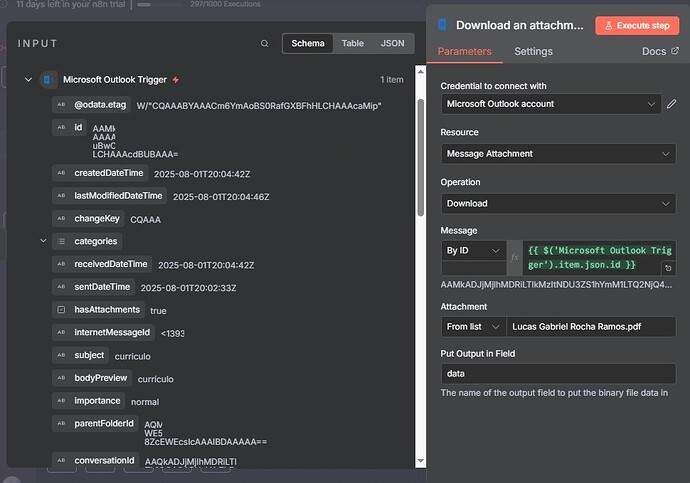Open the Operation dropdown showing Download
Screen dimensions: 690x483
(x=558, y=203)
